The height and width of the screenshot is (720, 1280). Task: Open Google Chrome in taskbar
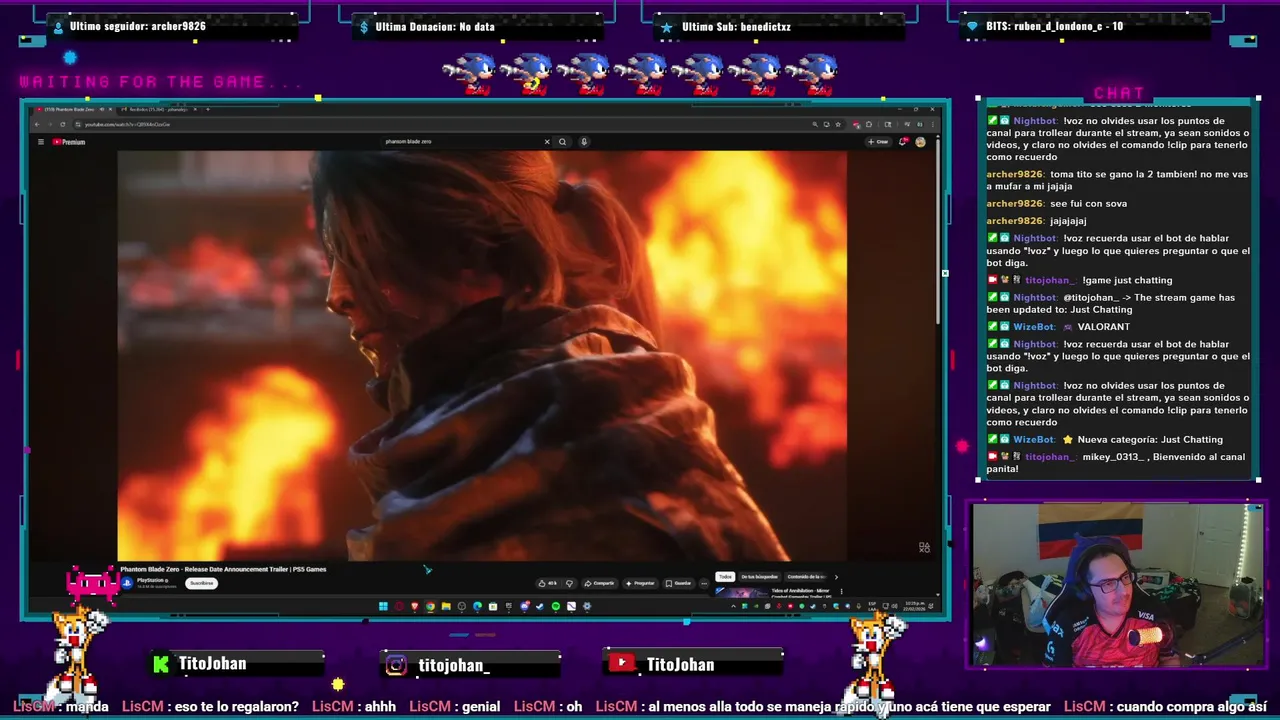point(430,606)
